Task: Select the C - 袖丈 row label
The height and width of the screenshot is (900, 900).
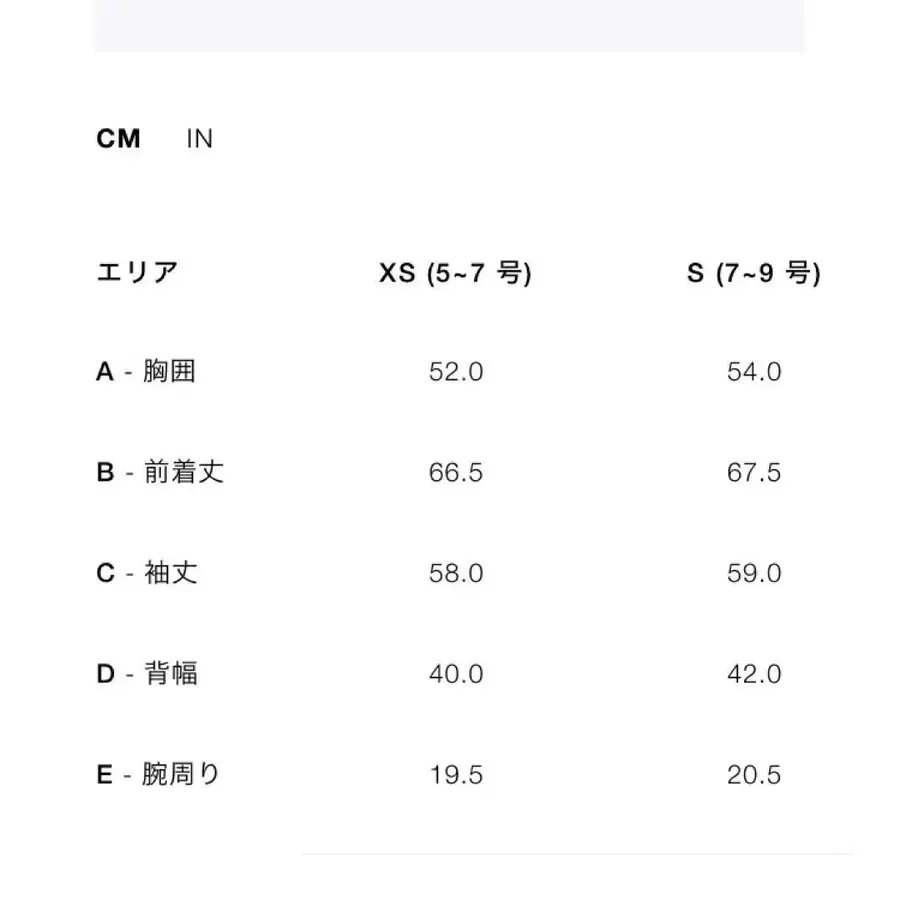Action: pyautogui.click(x=147, y=573)
